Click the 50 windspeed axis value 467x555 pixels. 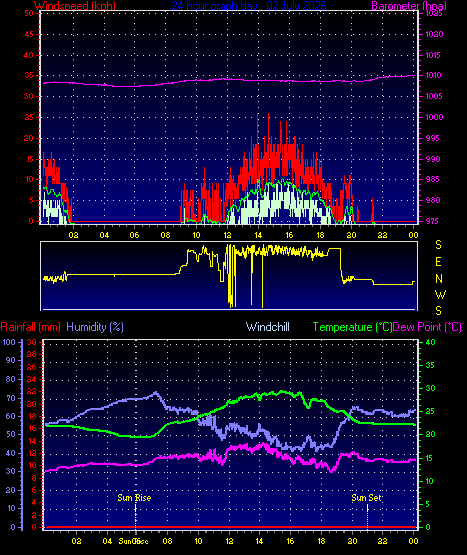click(29, 13)
